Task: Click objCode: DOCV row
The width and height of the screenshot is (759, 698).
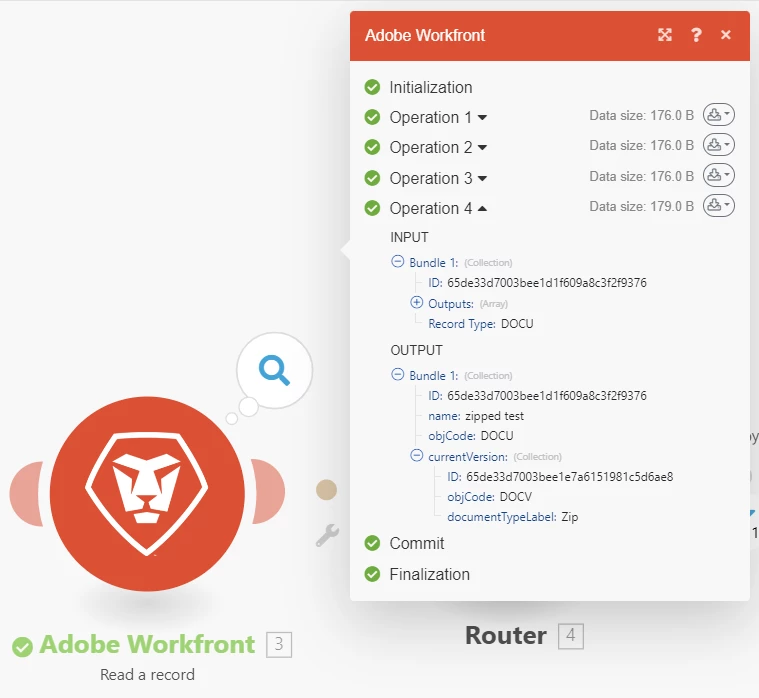Action: (489, 497)
